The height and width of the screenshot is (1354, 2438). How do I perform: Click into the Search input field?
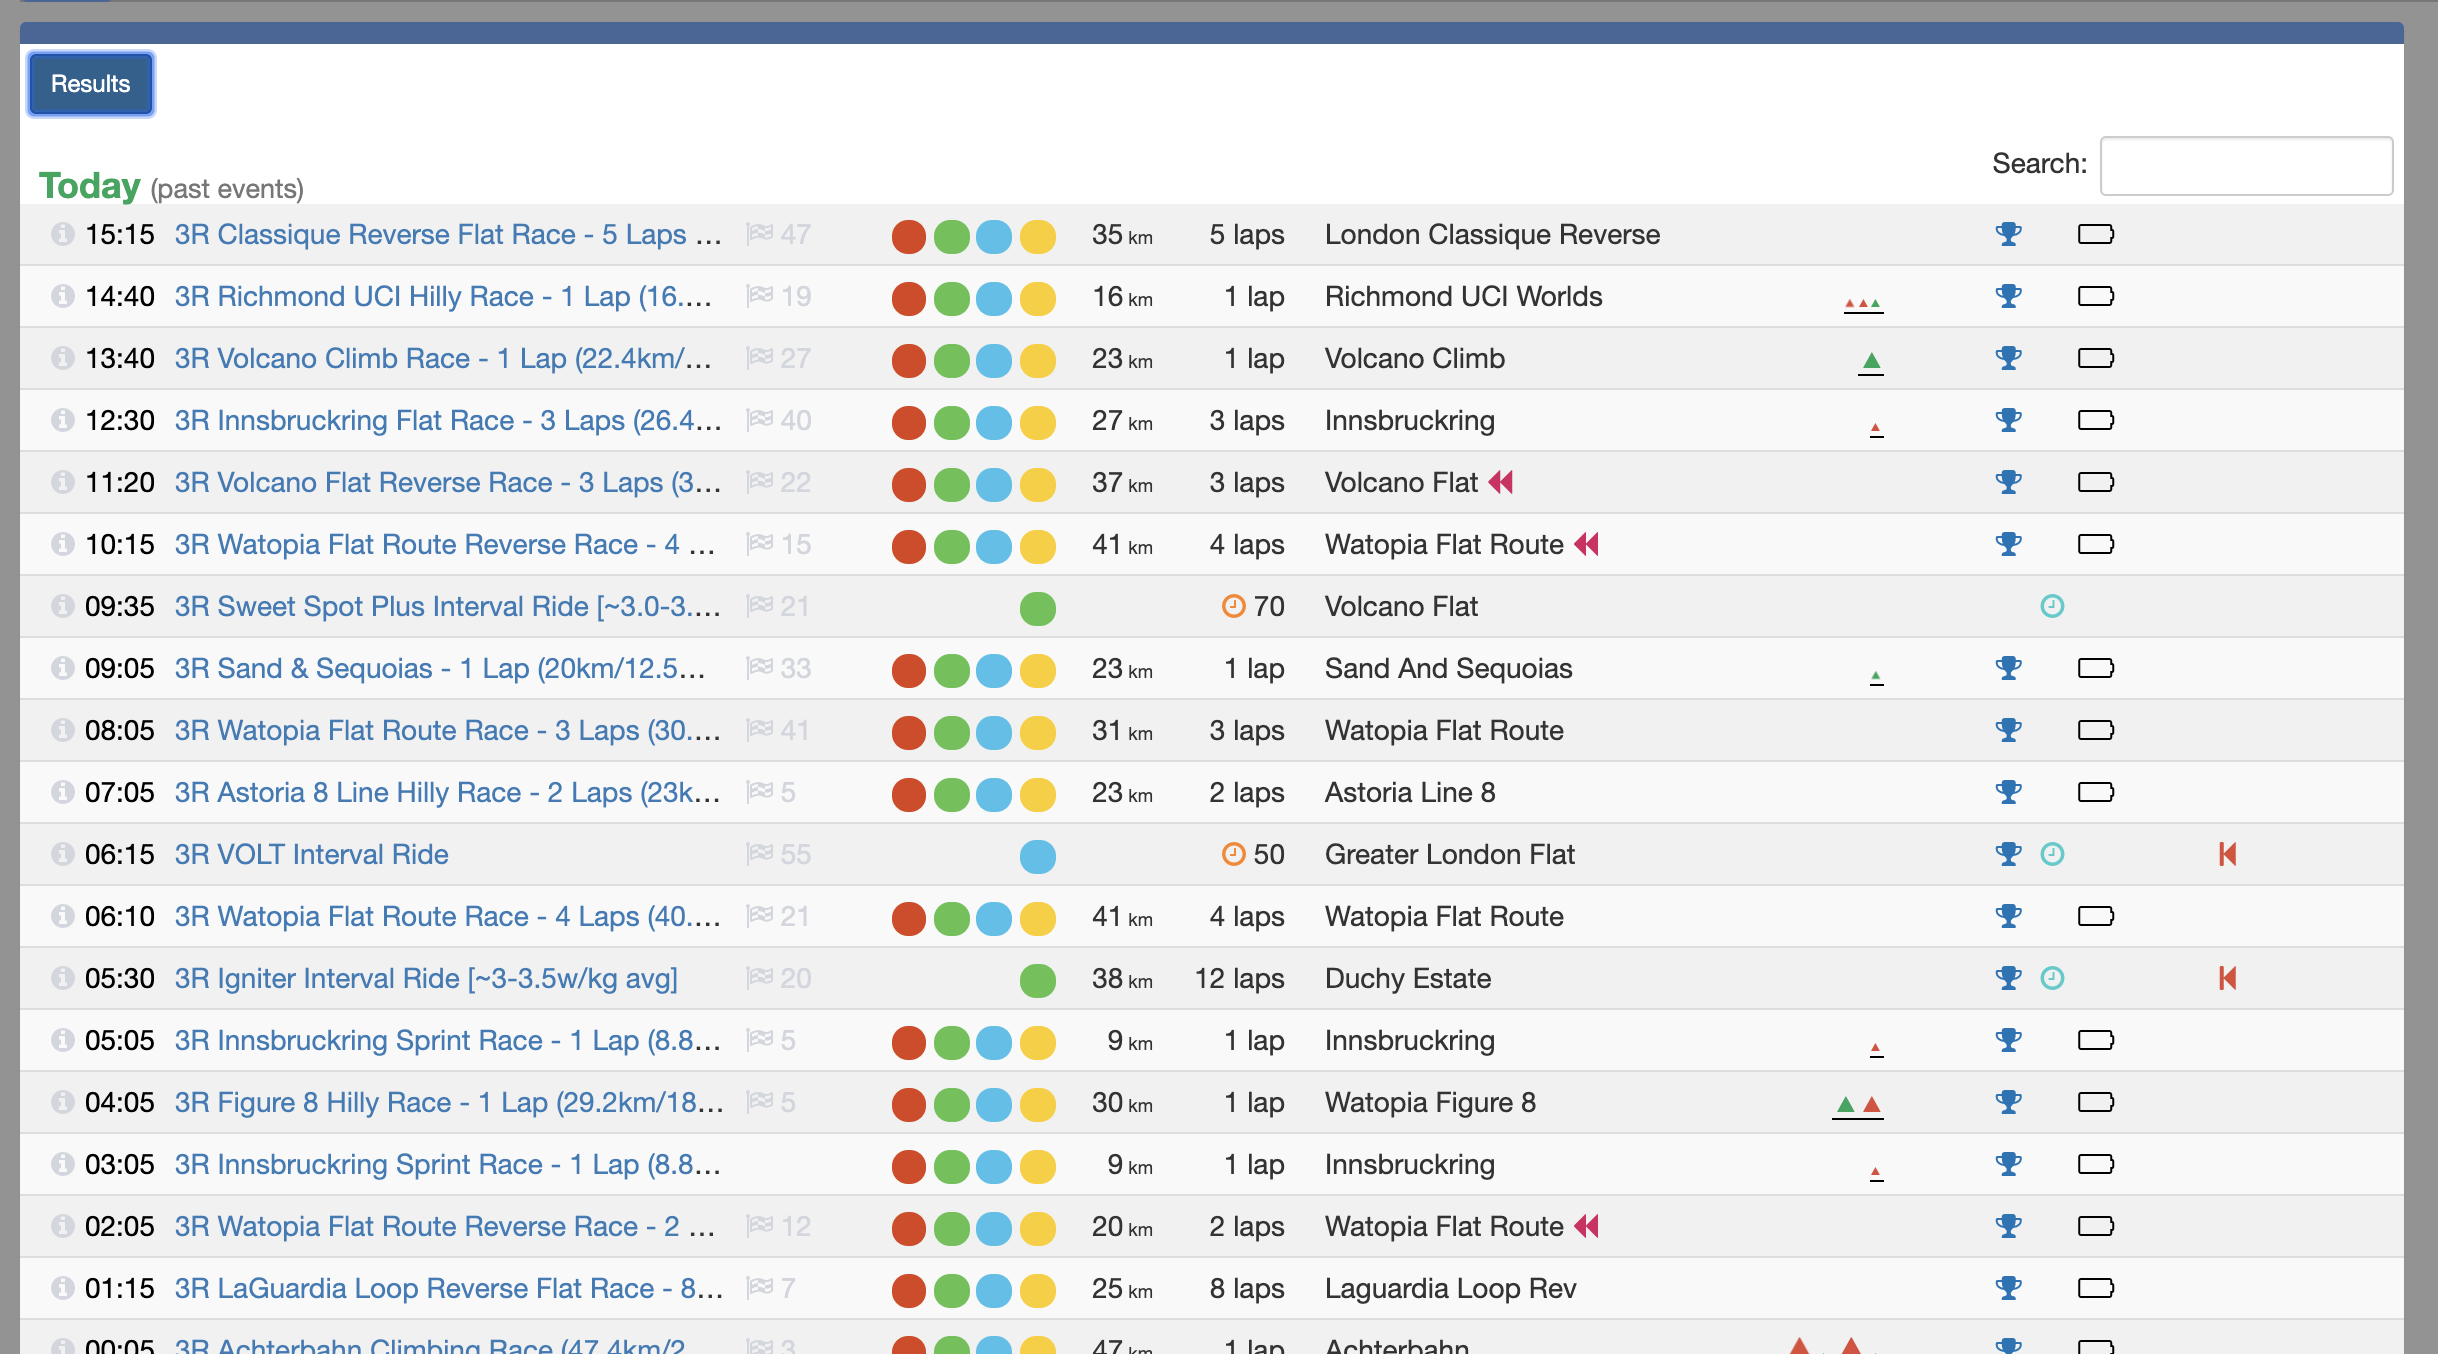(x=2246, y=166)
